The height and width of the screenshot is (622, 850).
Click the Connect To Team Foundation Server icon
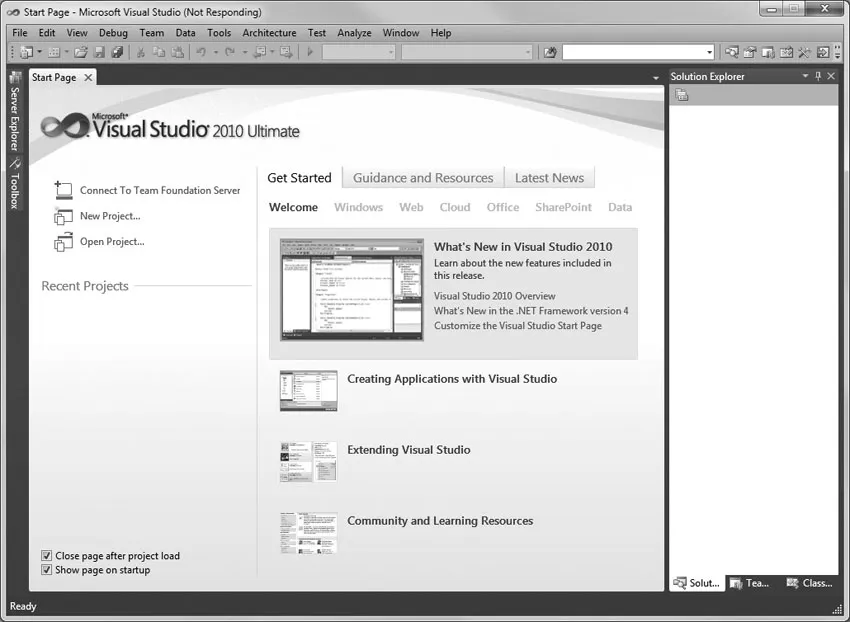coord(64,190)
